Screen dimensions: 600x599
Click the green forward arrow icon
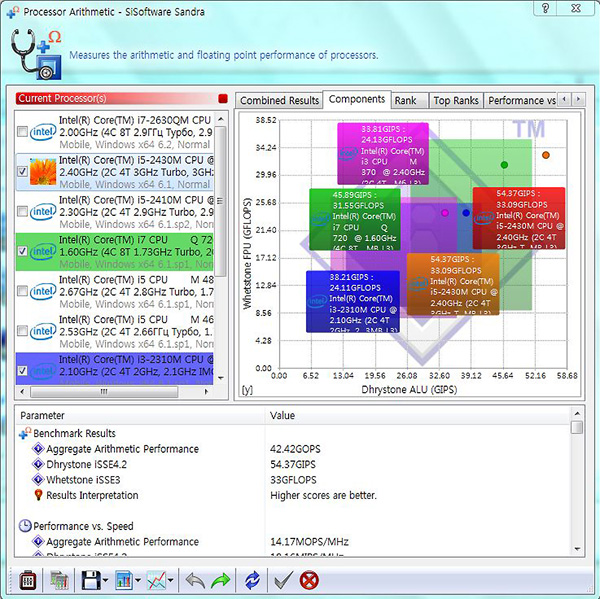[220, 581]
